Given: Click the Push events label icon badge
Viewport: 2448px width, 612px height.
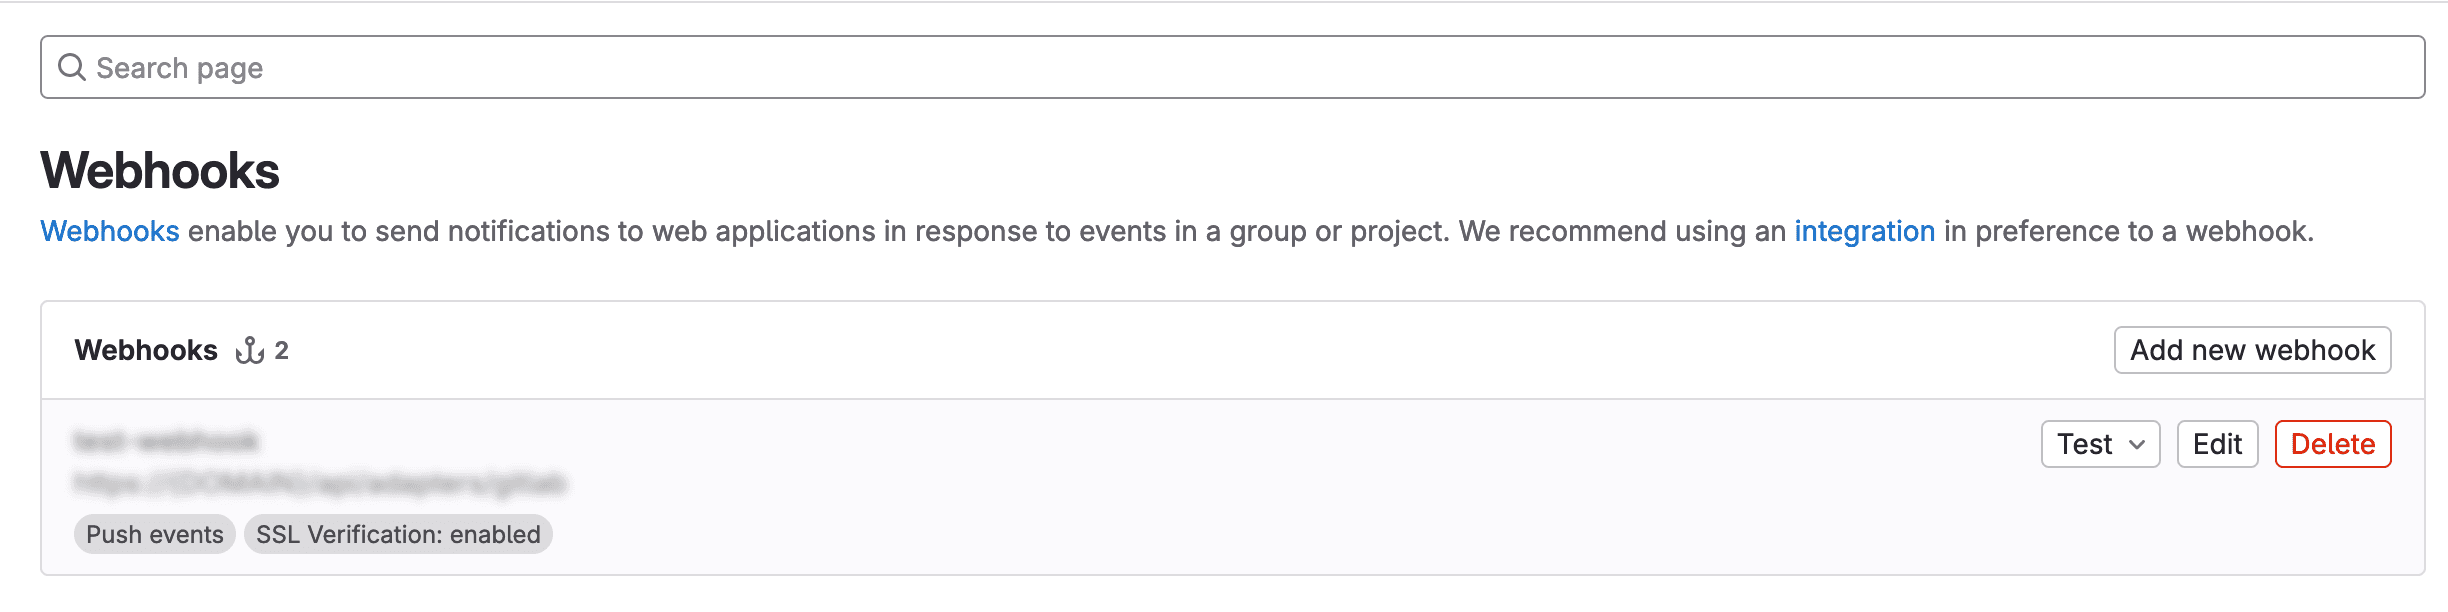Looking at the screenshot, I should coord(154,533).
